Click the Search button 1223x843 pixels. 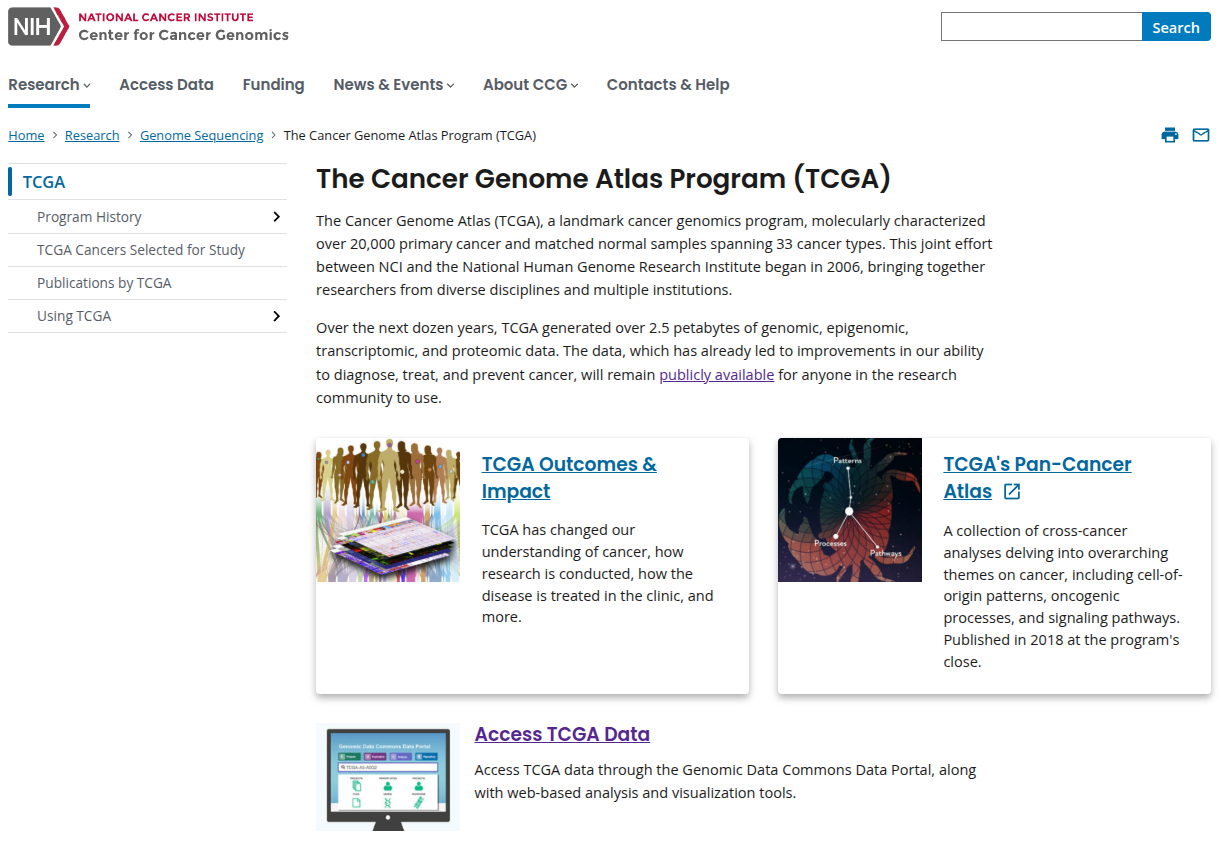pos(1176,27)
